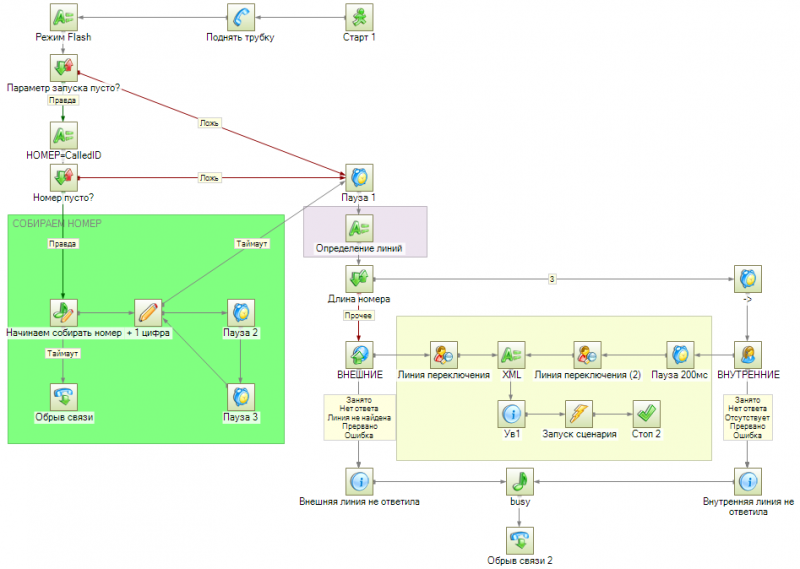Click the Пауза 200мс timer node
Image resolution: width=800 pixels, height=569 pixels.
[x=680, y=355]
